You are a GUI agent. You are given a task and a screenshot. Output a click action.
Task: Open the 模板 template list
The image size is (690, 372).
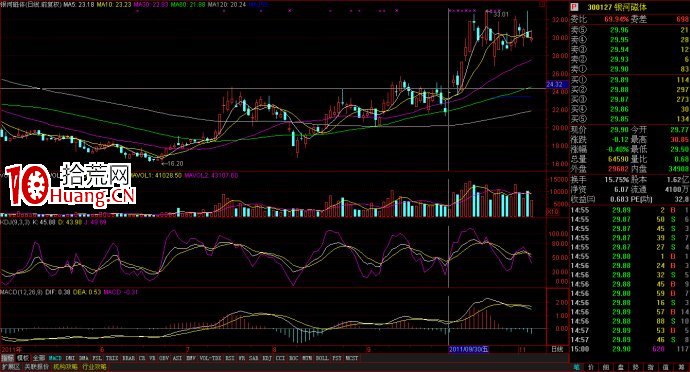(23, 358)
